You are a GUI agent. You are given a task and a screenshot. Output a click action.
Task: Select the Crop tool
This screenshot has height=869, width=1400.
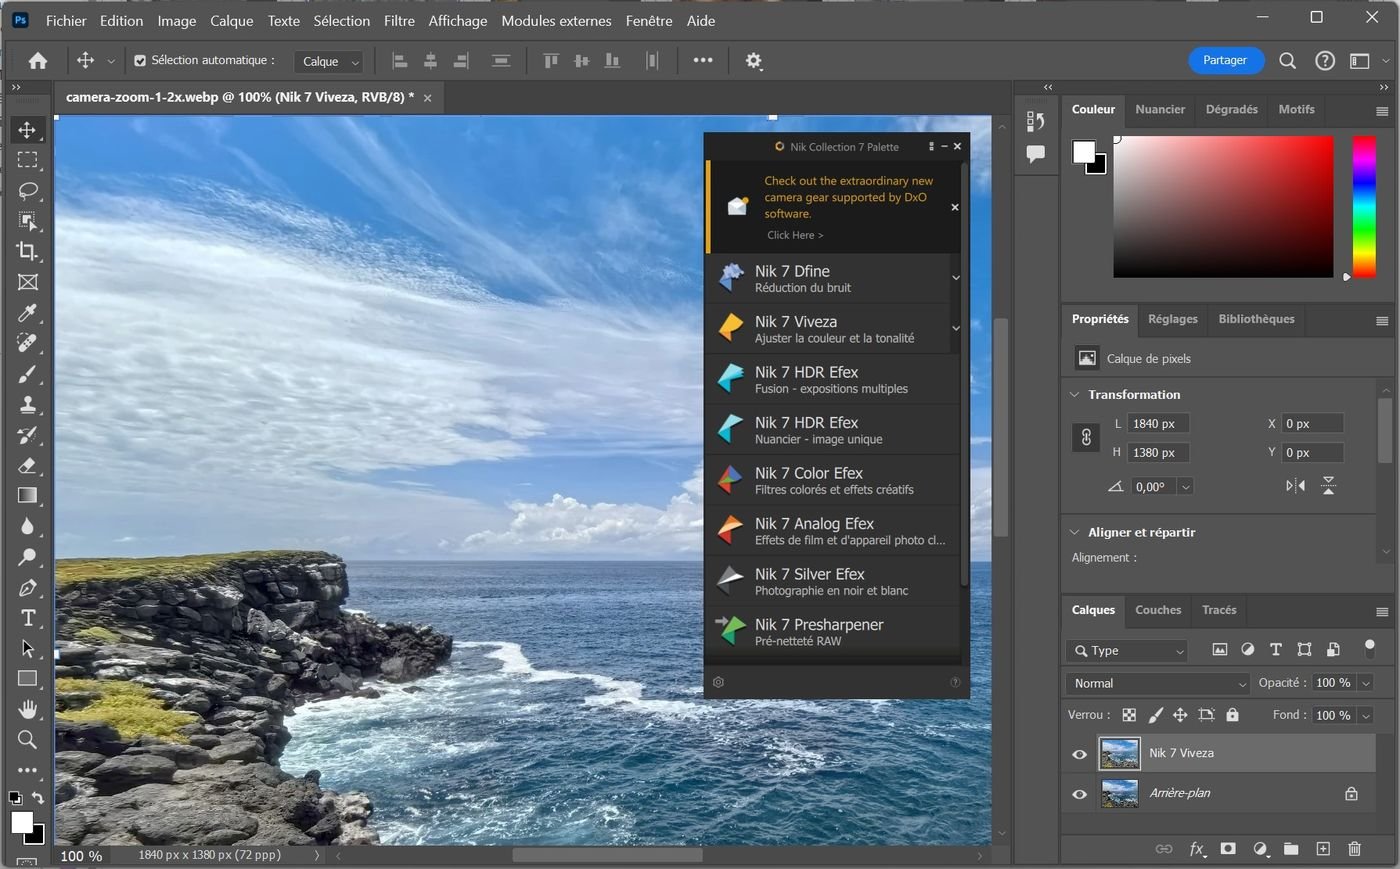[x=28, y=251]
